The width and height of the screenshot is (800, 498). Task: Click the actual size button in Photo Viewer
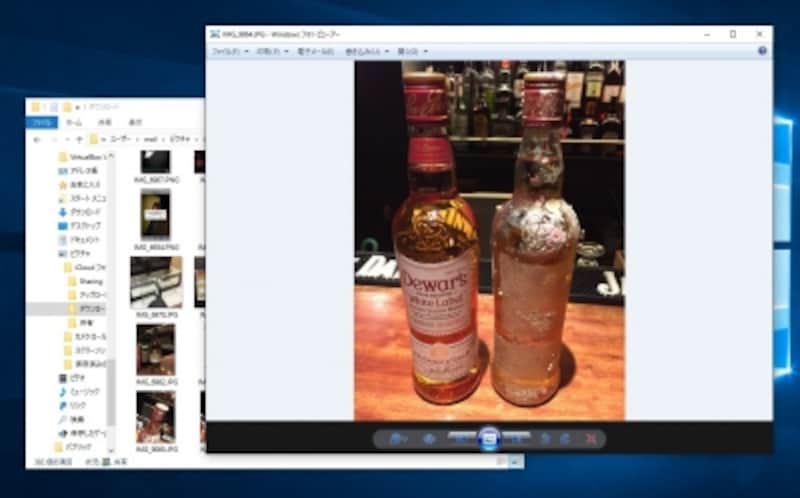pyautogui.click(x=429, y=439)
